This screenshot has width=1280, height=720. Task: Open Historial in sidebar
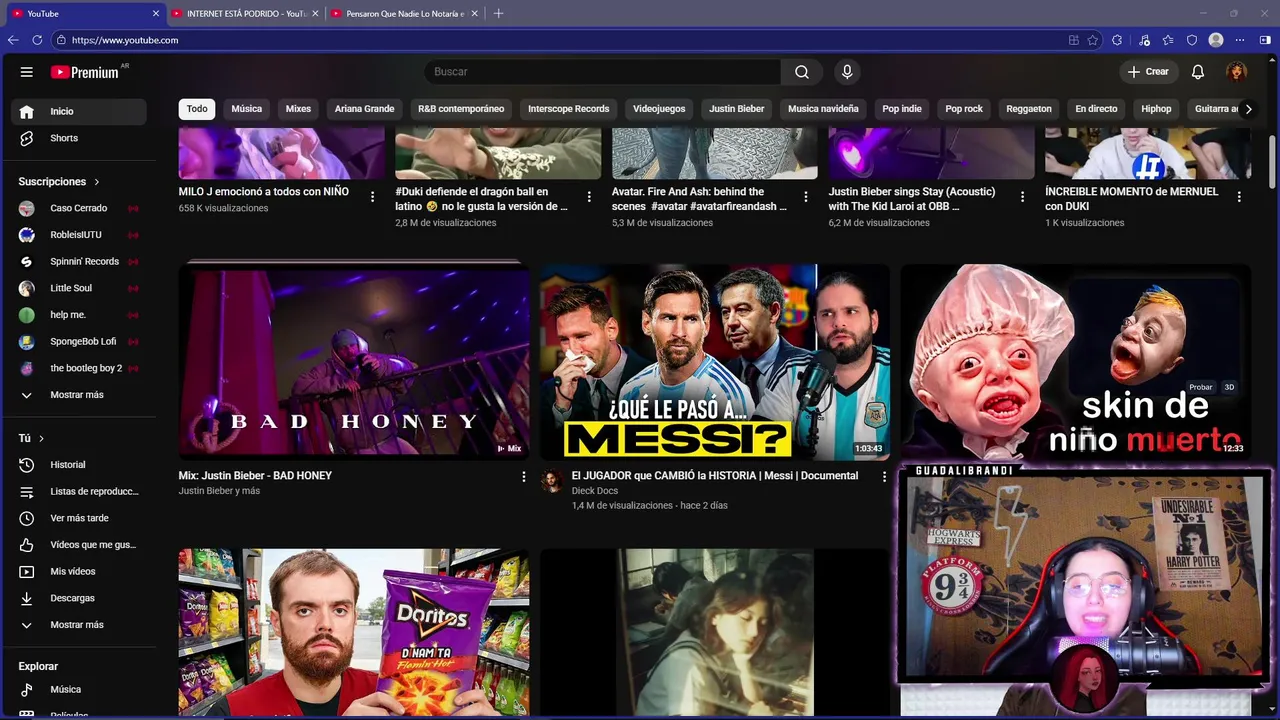(x=80, y=465)
